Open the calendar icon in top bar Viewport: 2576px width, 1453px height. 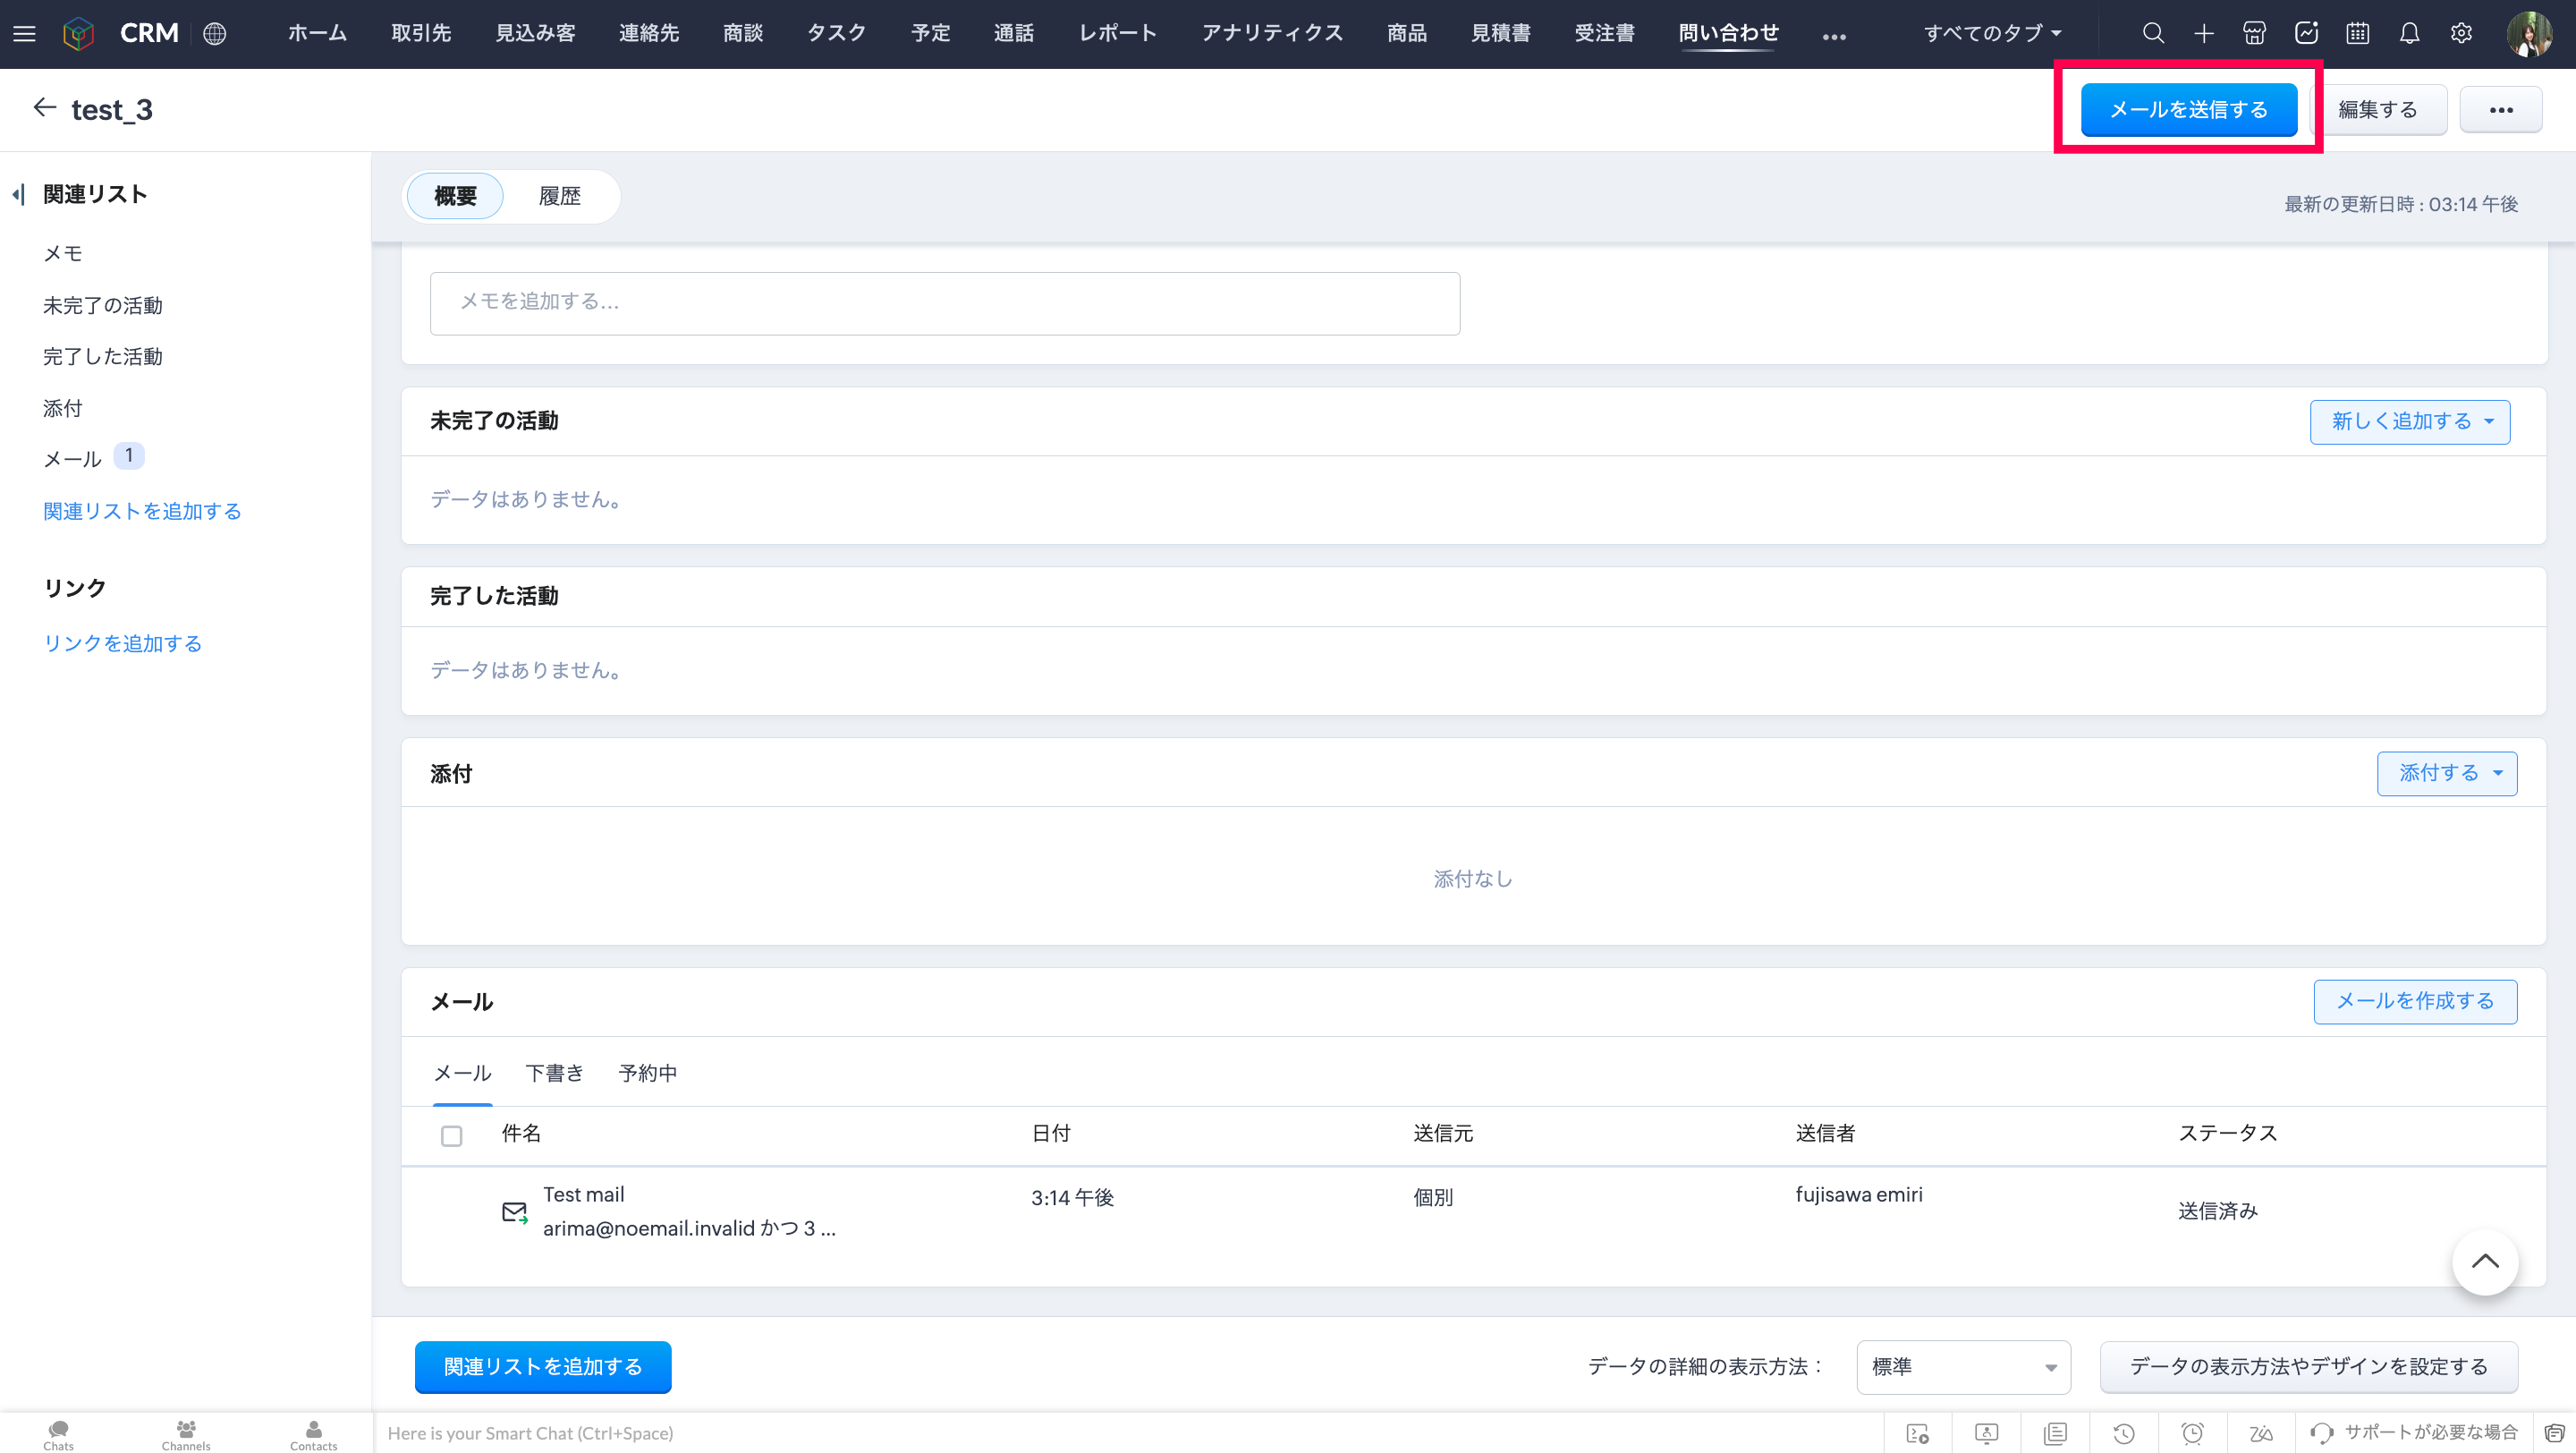(2357, 33)
